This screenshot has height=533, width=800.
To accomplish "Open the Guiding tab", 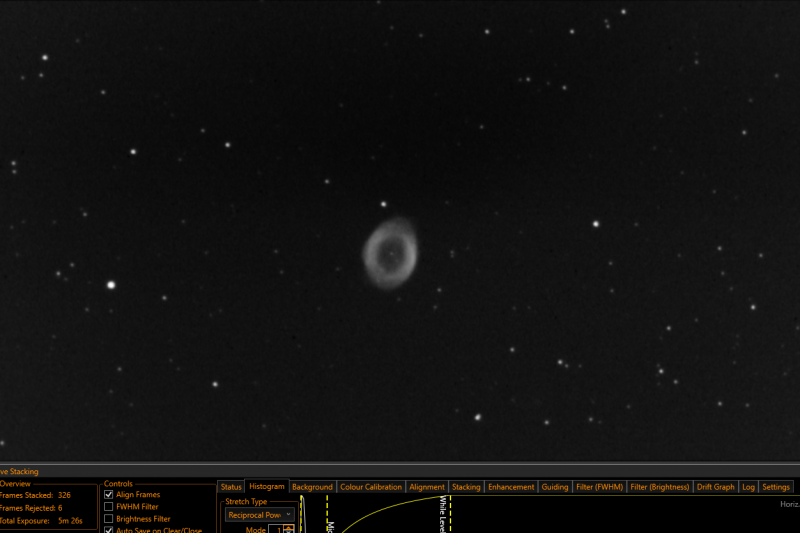I will [x=555, y=487].
